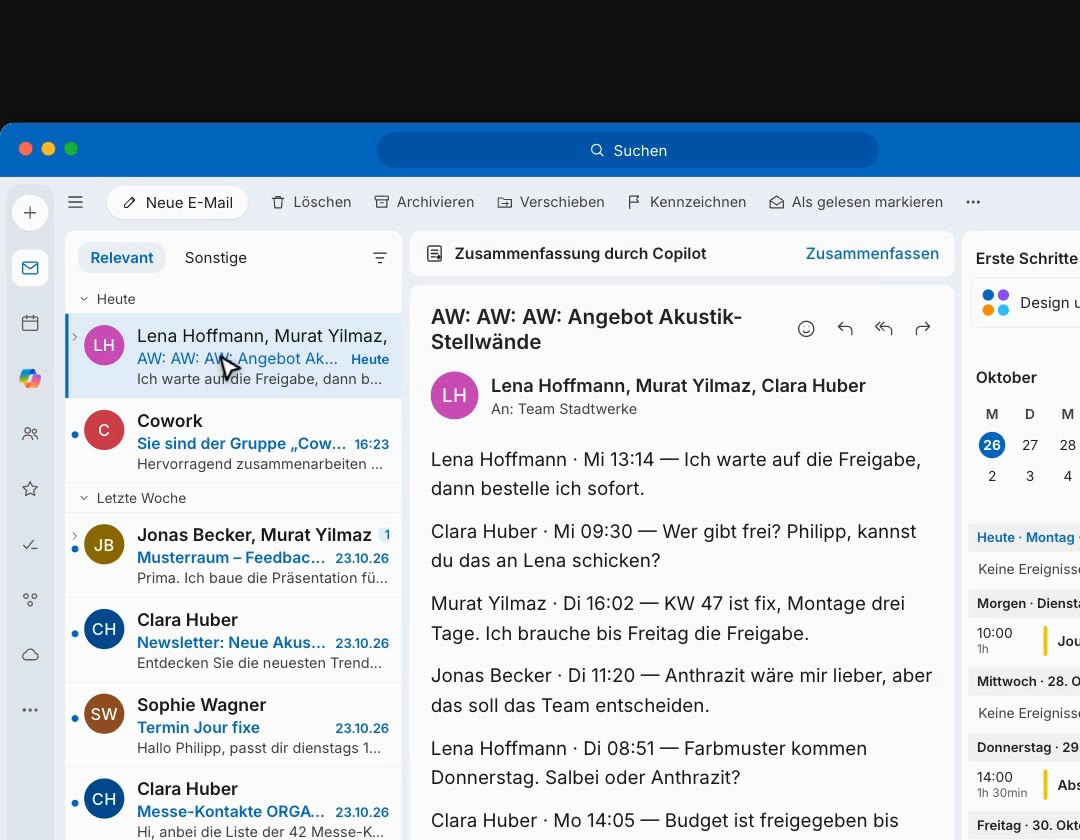This screenshot has width=1080, height=840.
Task: Toggle the hamburger navigation pane
Action: click(x=76, y=202)
